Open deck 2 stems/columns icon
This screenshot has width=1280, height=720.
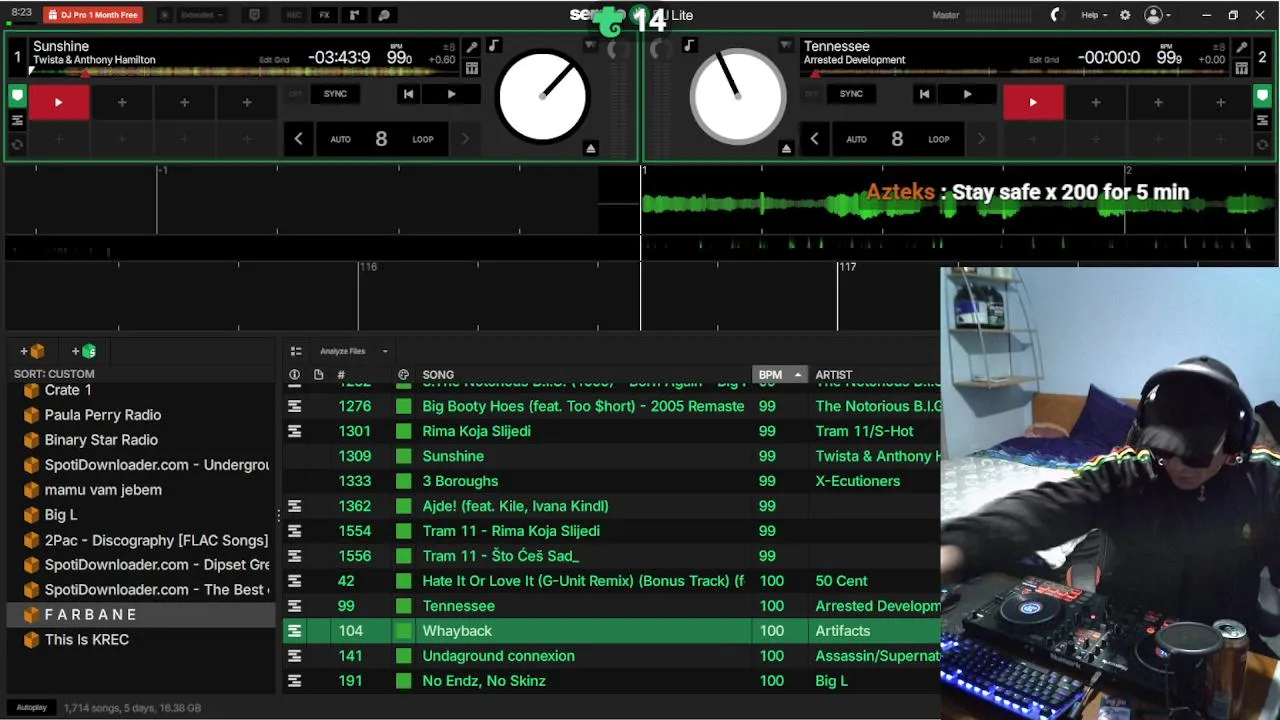[x=1241, y=68]
